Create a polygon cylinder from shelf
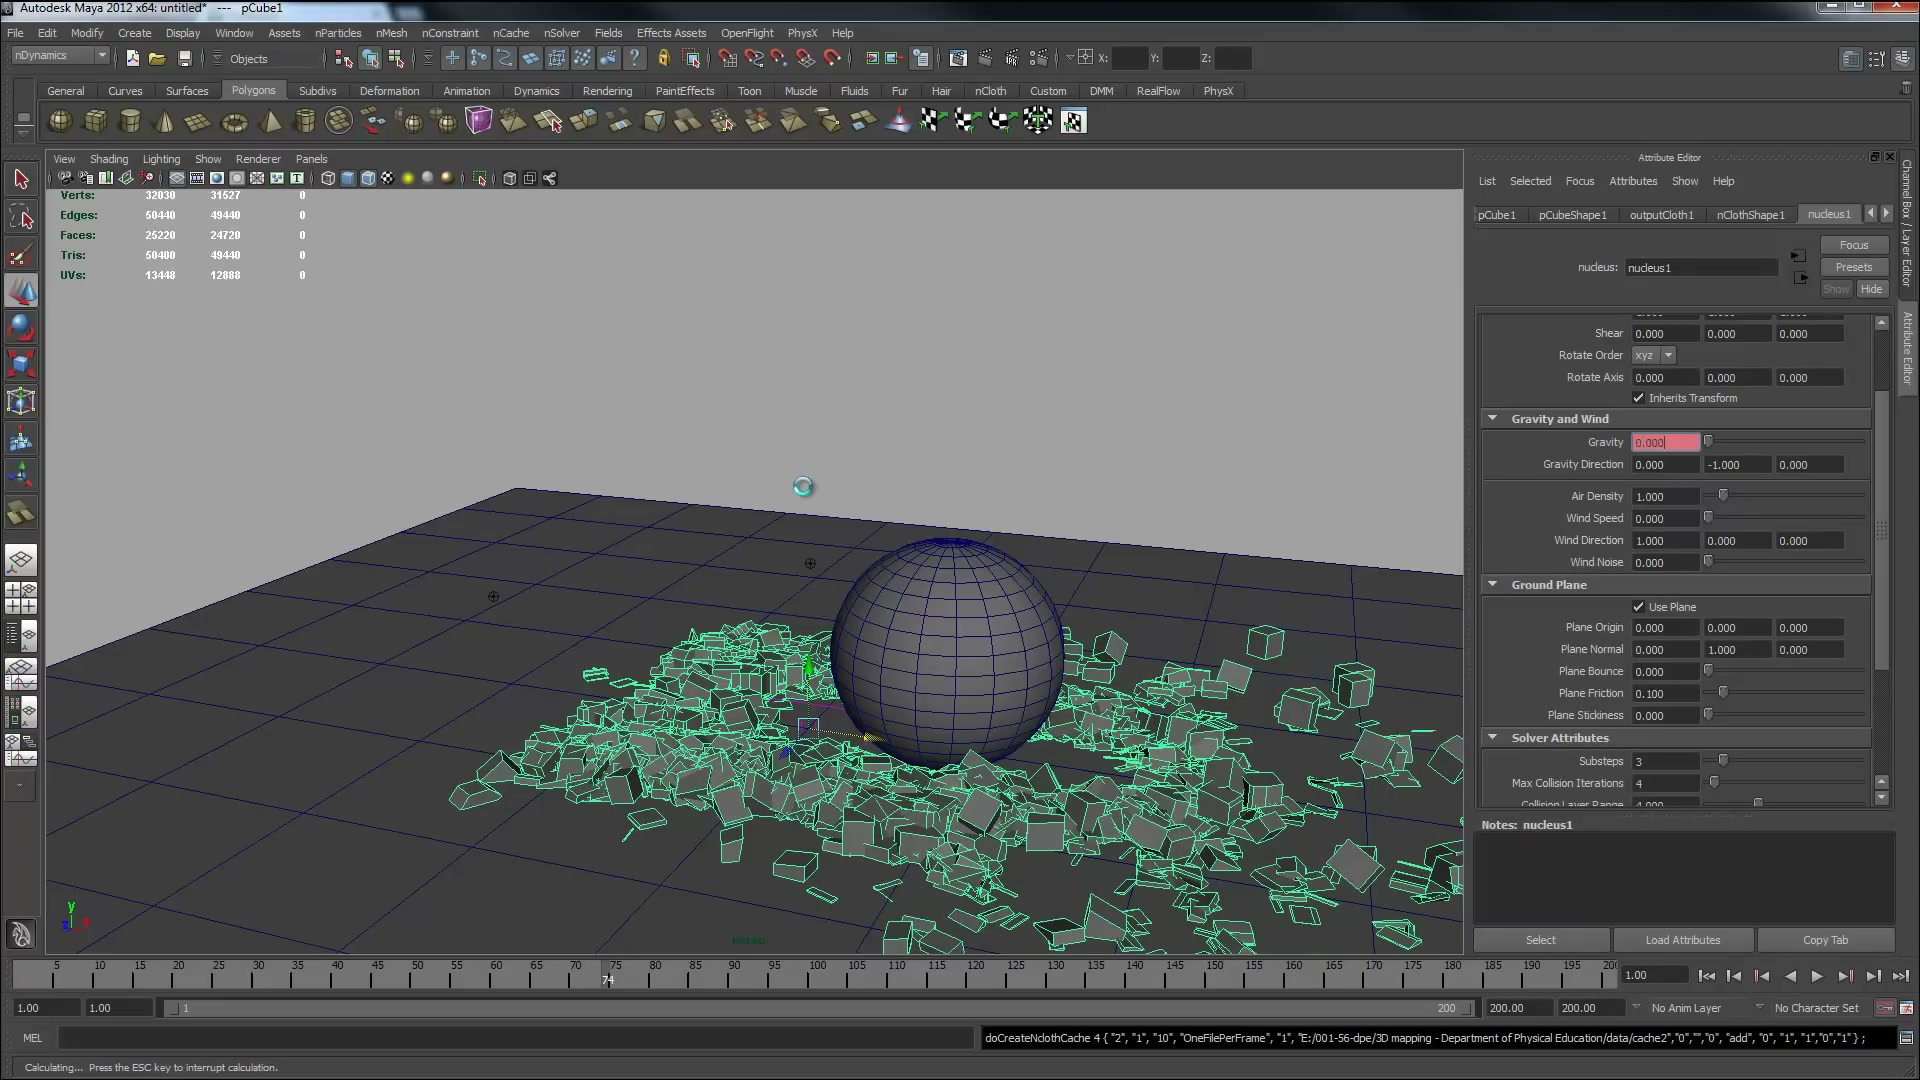This screenshot has height=1080, width=1920. [130, 121]
